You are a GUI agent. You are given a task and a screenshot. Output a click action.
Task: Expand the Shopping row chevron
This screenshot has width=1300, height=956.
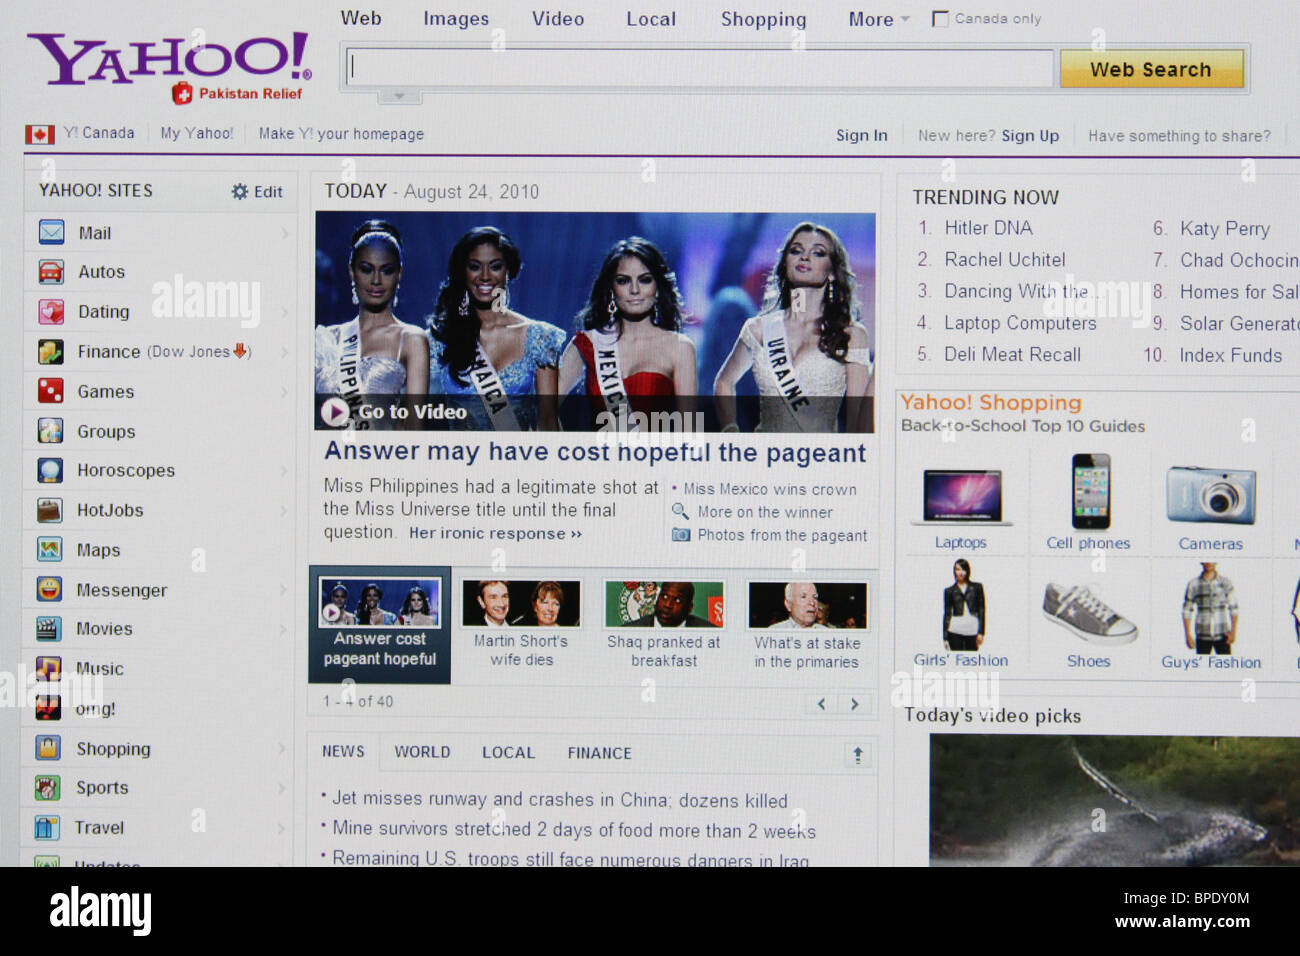pos(282,748)
